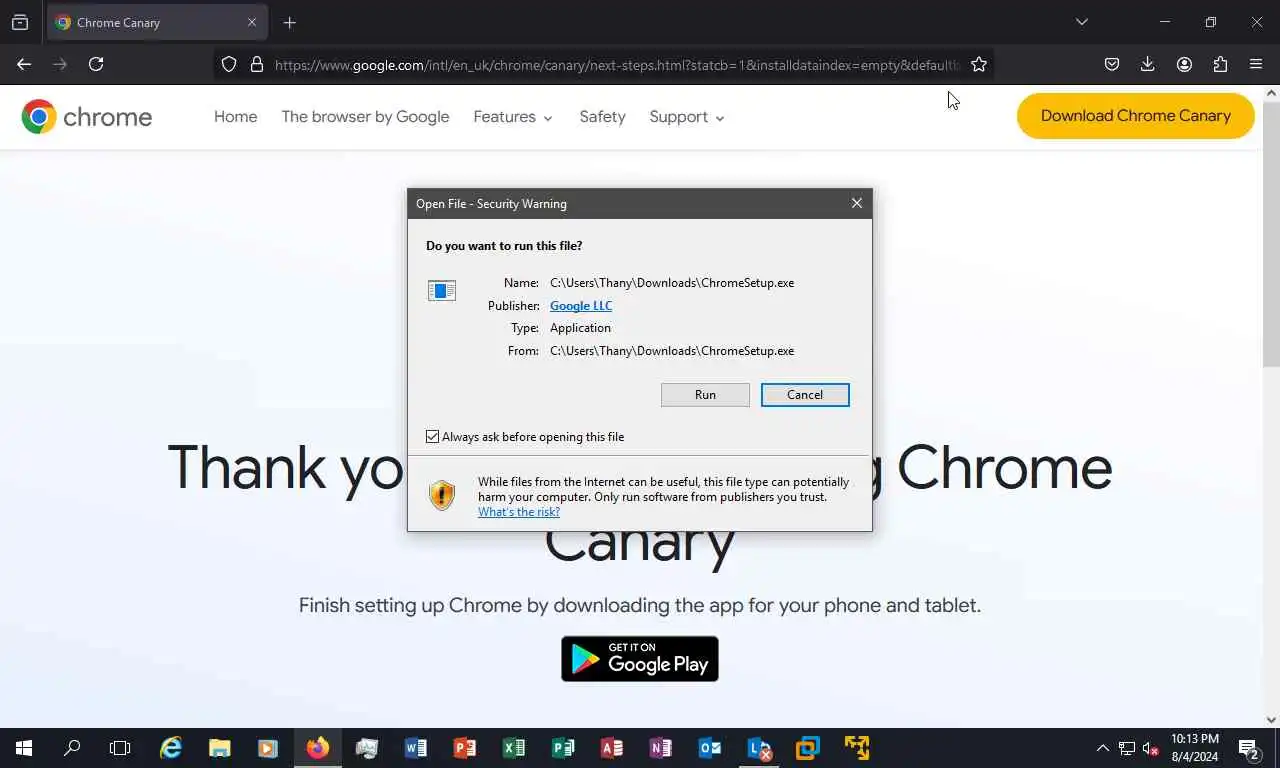Launch Outlook from the taskbar

point(709,748)
